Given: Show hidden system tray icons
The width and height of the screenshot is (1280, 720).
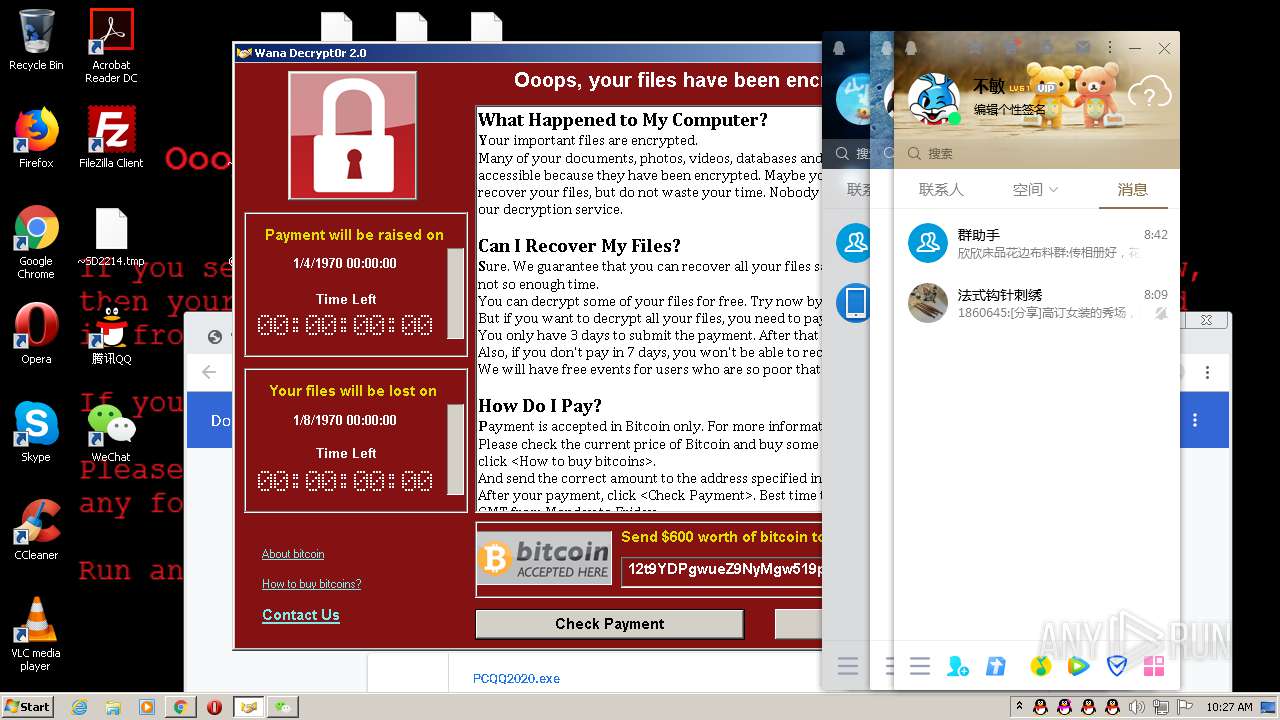Looking at the screenshot, I should pos(1019,707).
